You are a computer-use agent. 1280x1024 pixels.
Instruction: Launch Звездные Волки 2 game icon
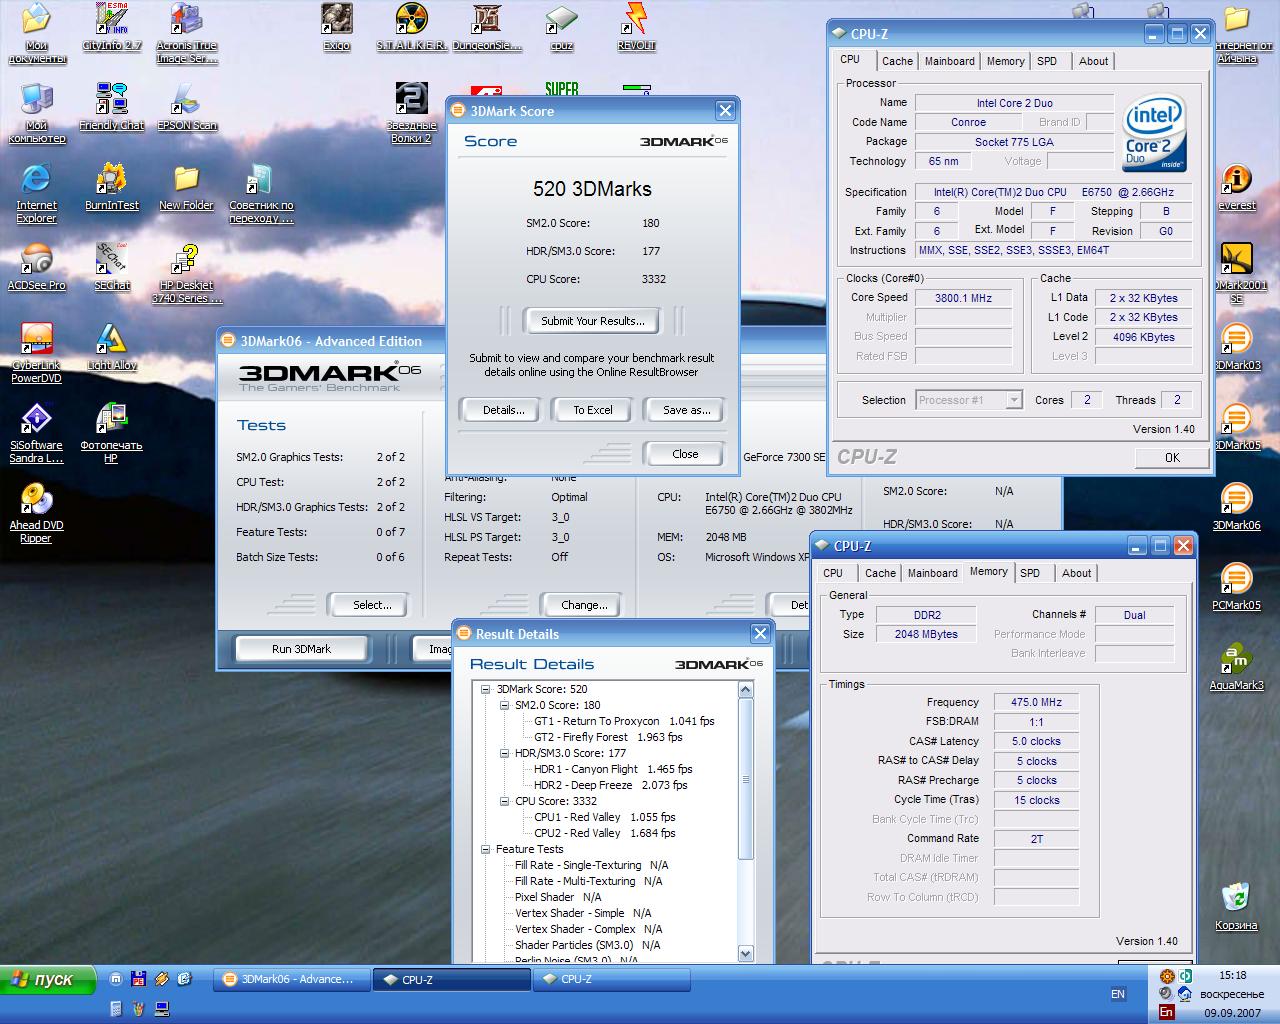click(x=412, y=113)
